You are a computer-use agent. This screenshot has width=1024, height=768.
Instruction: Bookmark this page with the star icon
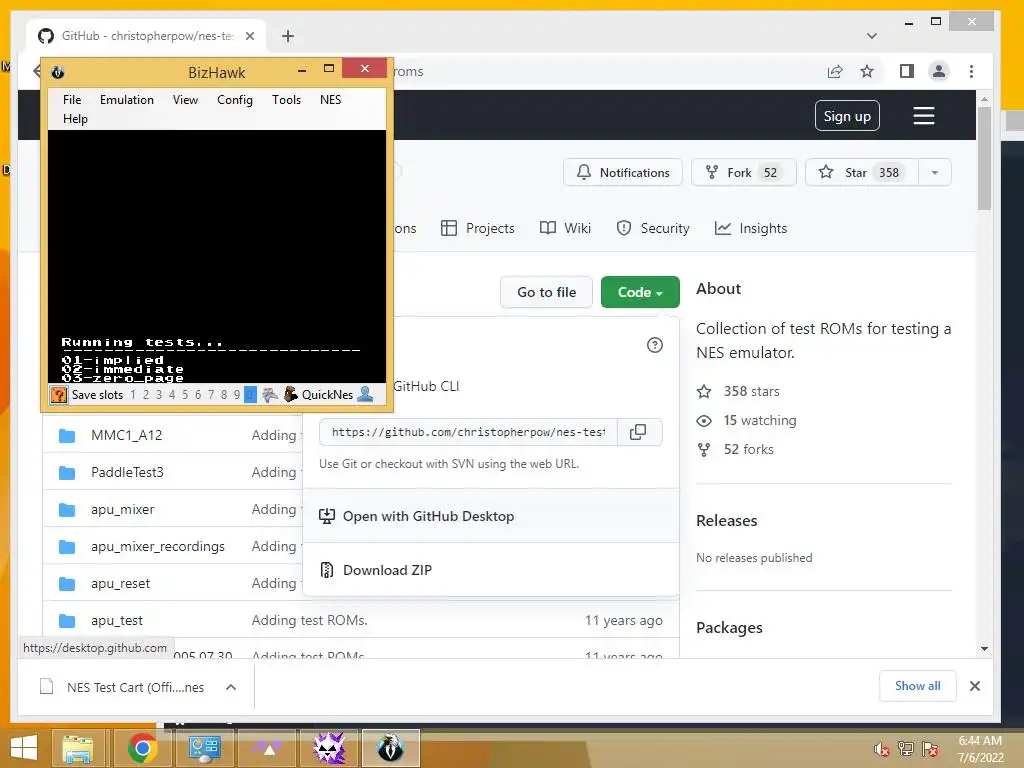pos(867,71)
